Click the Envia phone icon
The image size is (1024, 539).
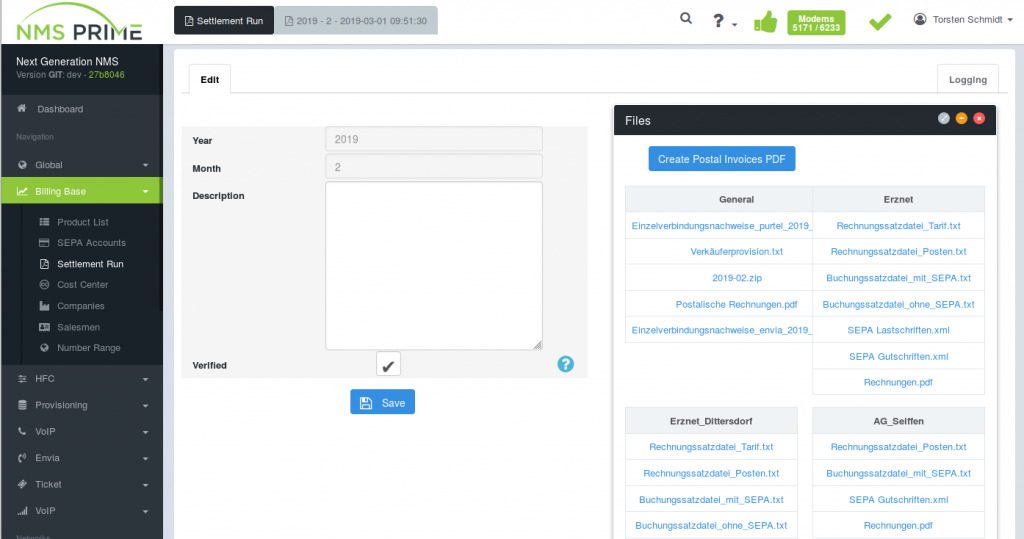22,458
